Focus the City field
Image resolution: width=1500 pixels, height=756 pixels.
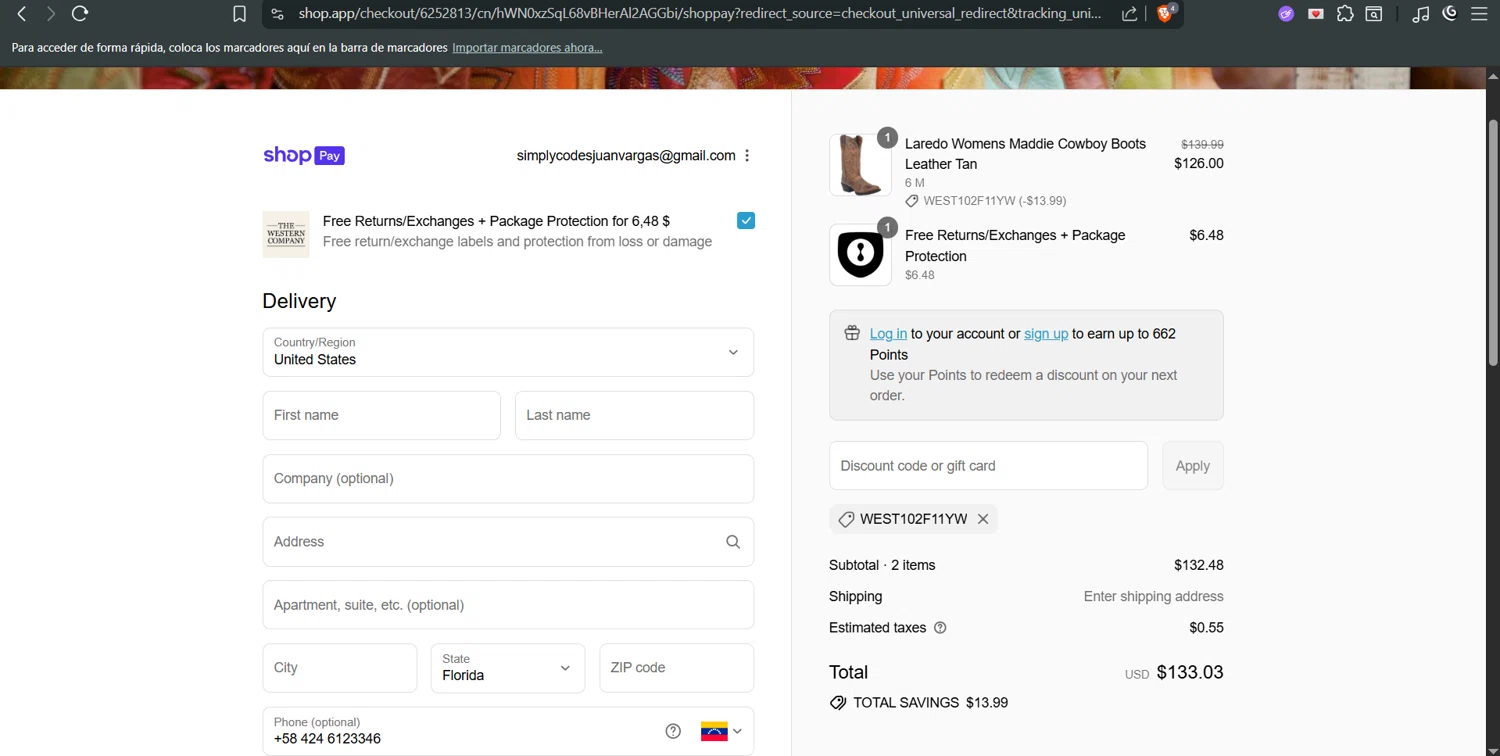(340, 668)
